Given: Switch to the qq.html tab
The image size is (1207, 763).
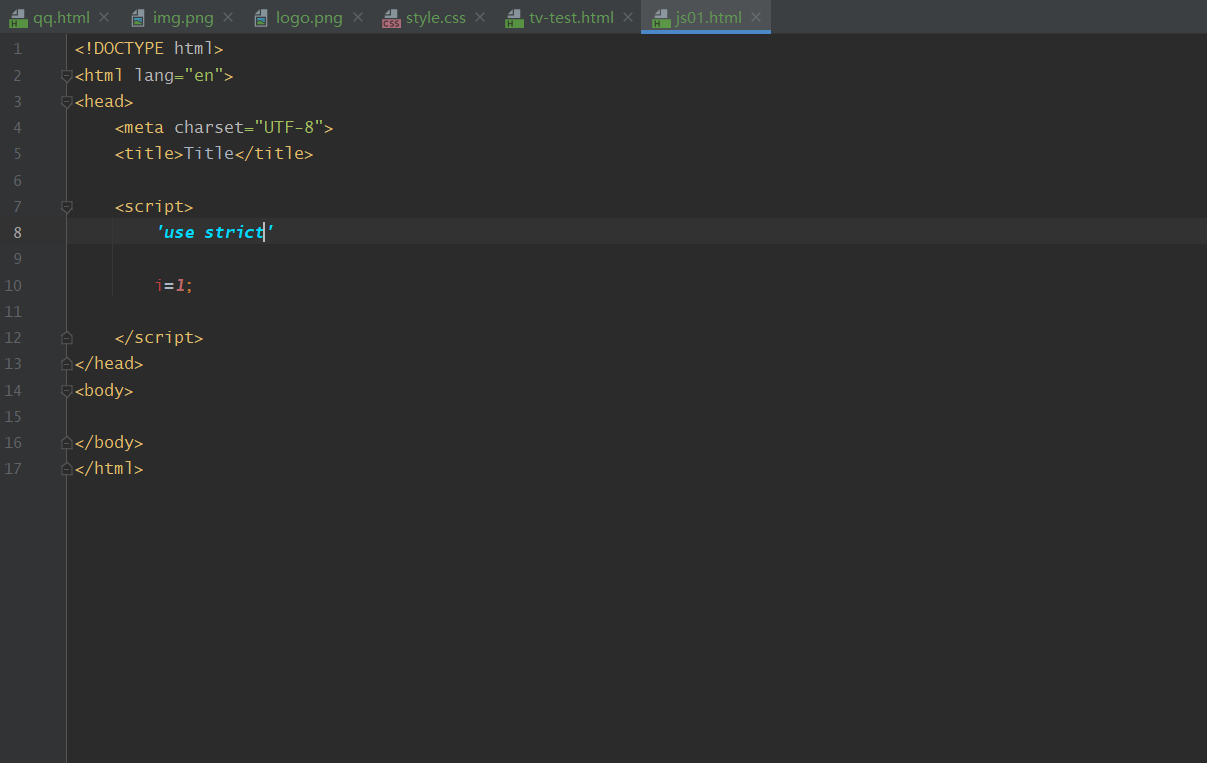Looking at the screenshot, I should click(62, 17).
